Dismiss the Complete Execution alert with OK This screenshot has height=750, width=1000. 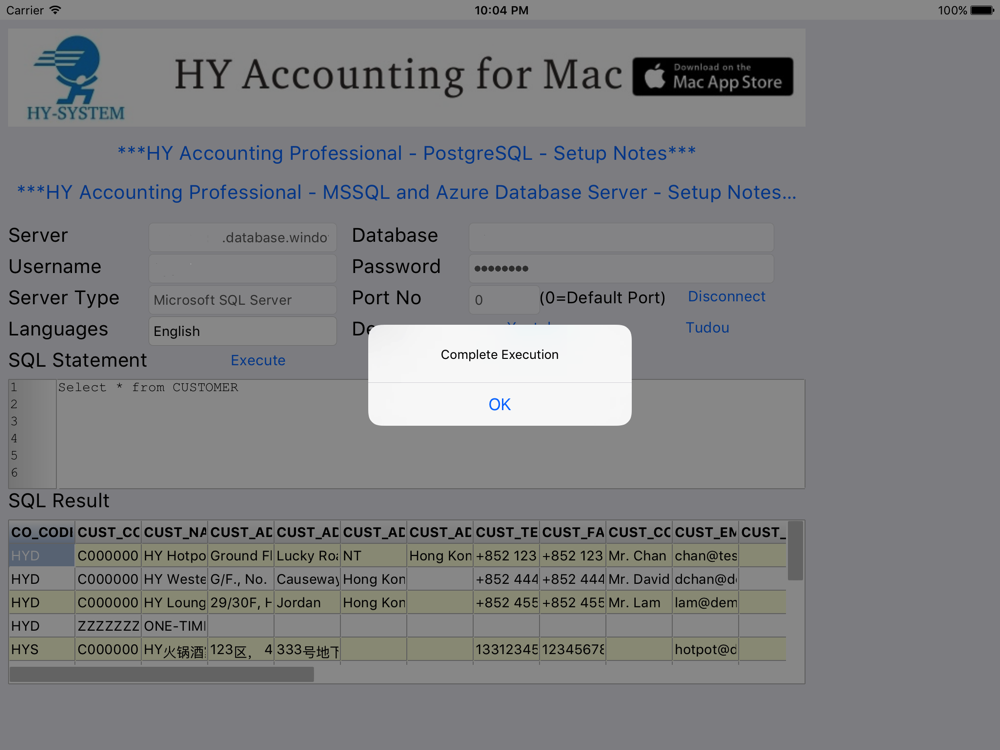(499, 404)
